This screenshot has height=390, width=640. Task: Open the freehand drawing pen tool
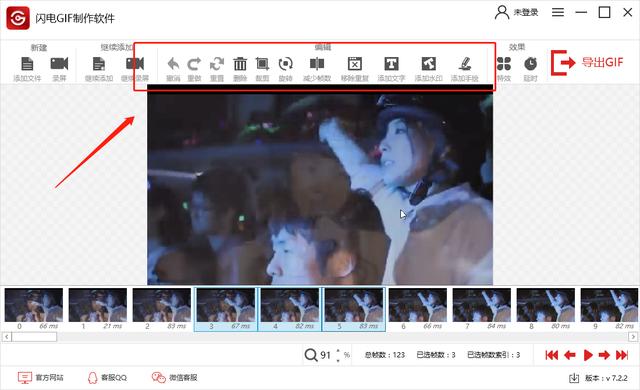tap(464, 64)
